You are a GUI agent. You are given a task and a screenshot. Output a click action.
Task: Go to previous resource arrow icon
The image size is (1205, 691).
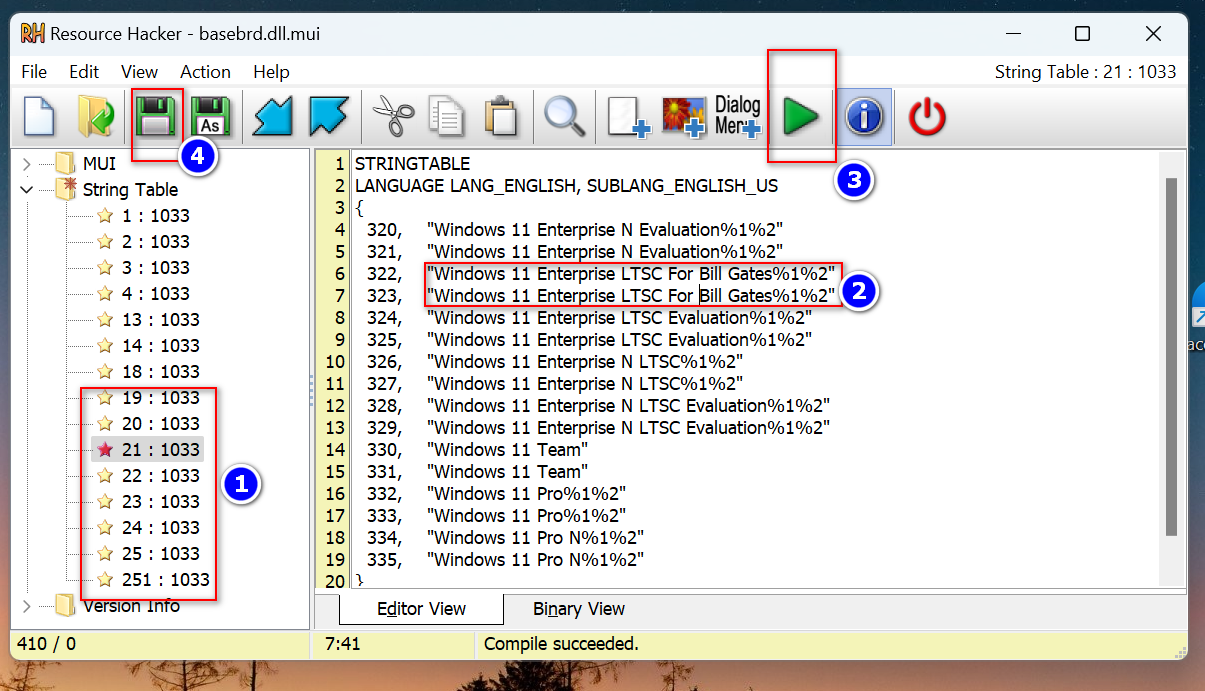273,117
